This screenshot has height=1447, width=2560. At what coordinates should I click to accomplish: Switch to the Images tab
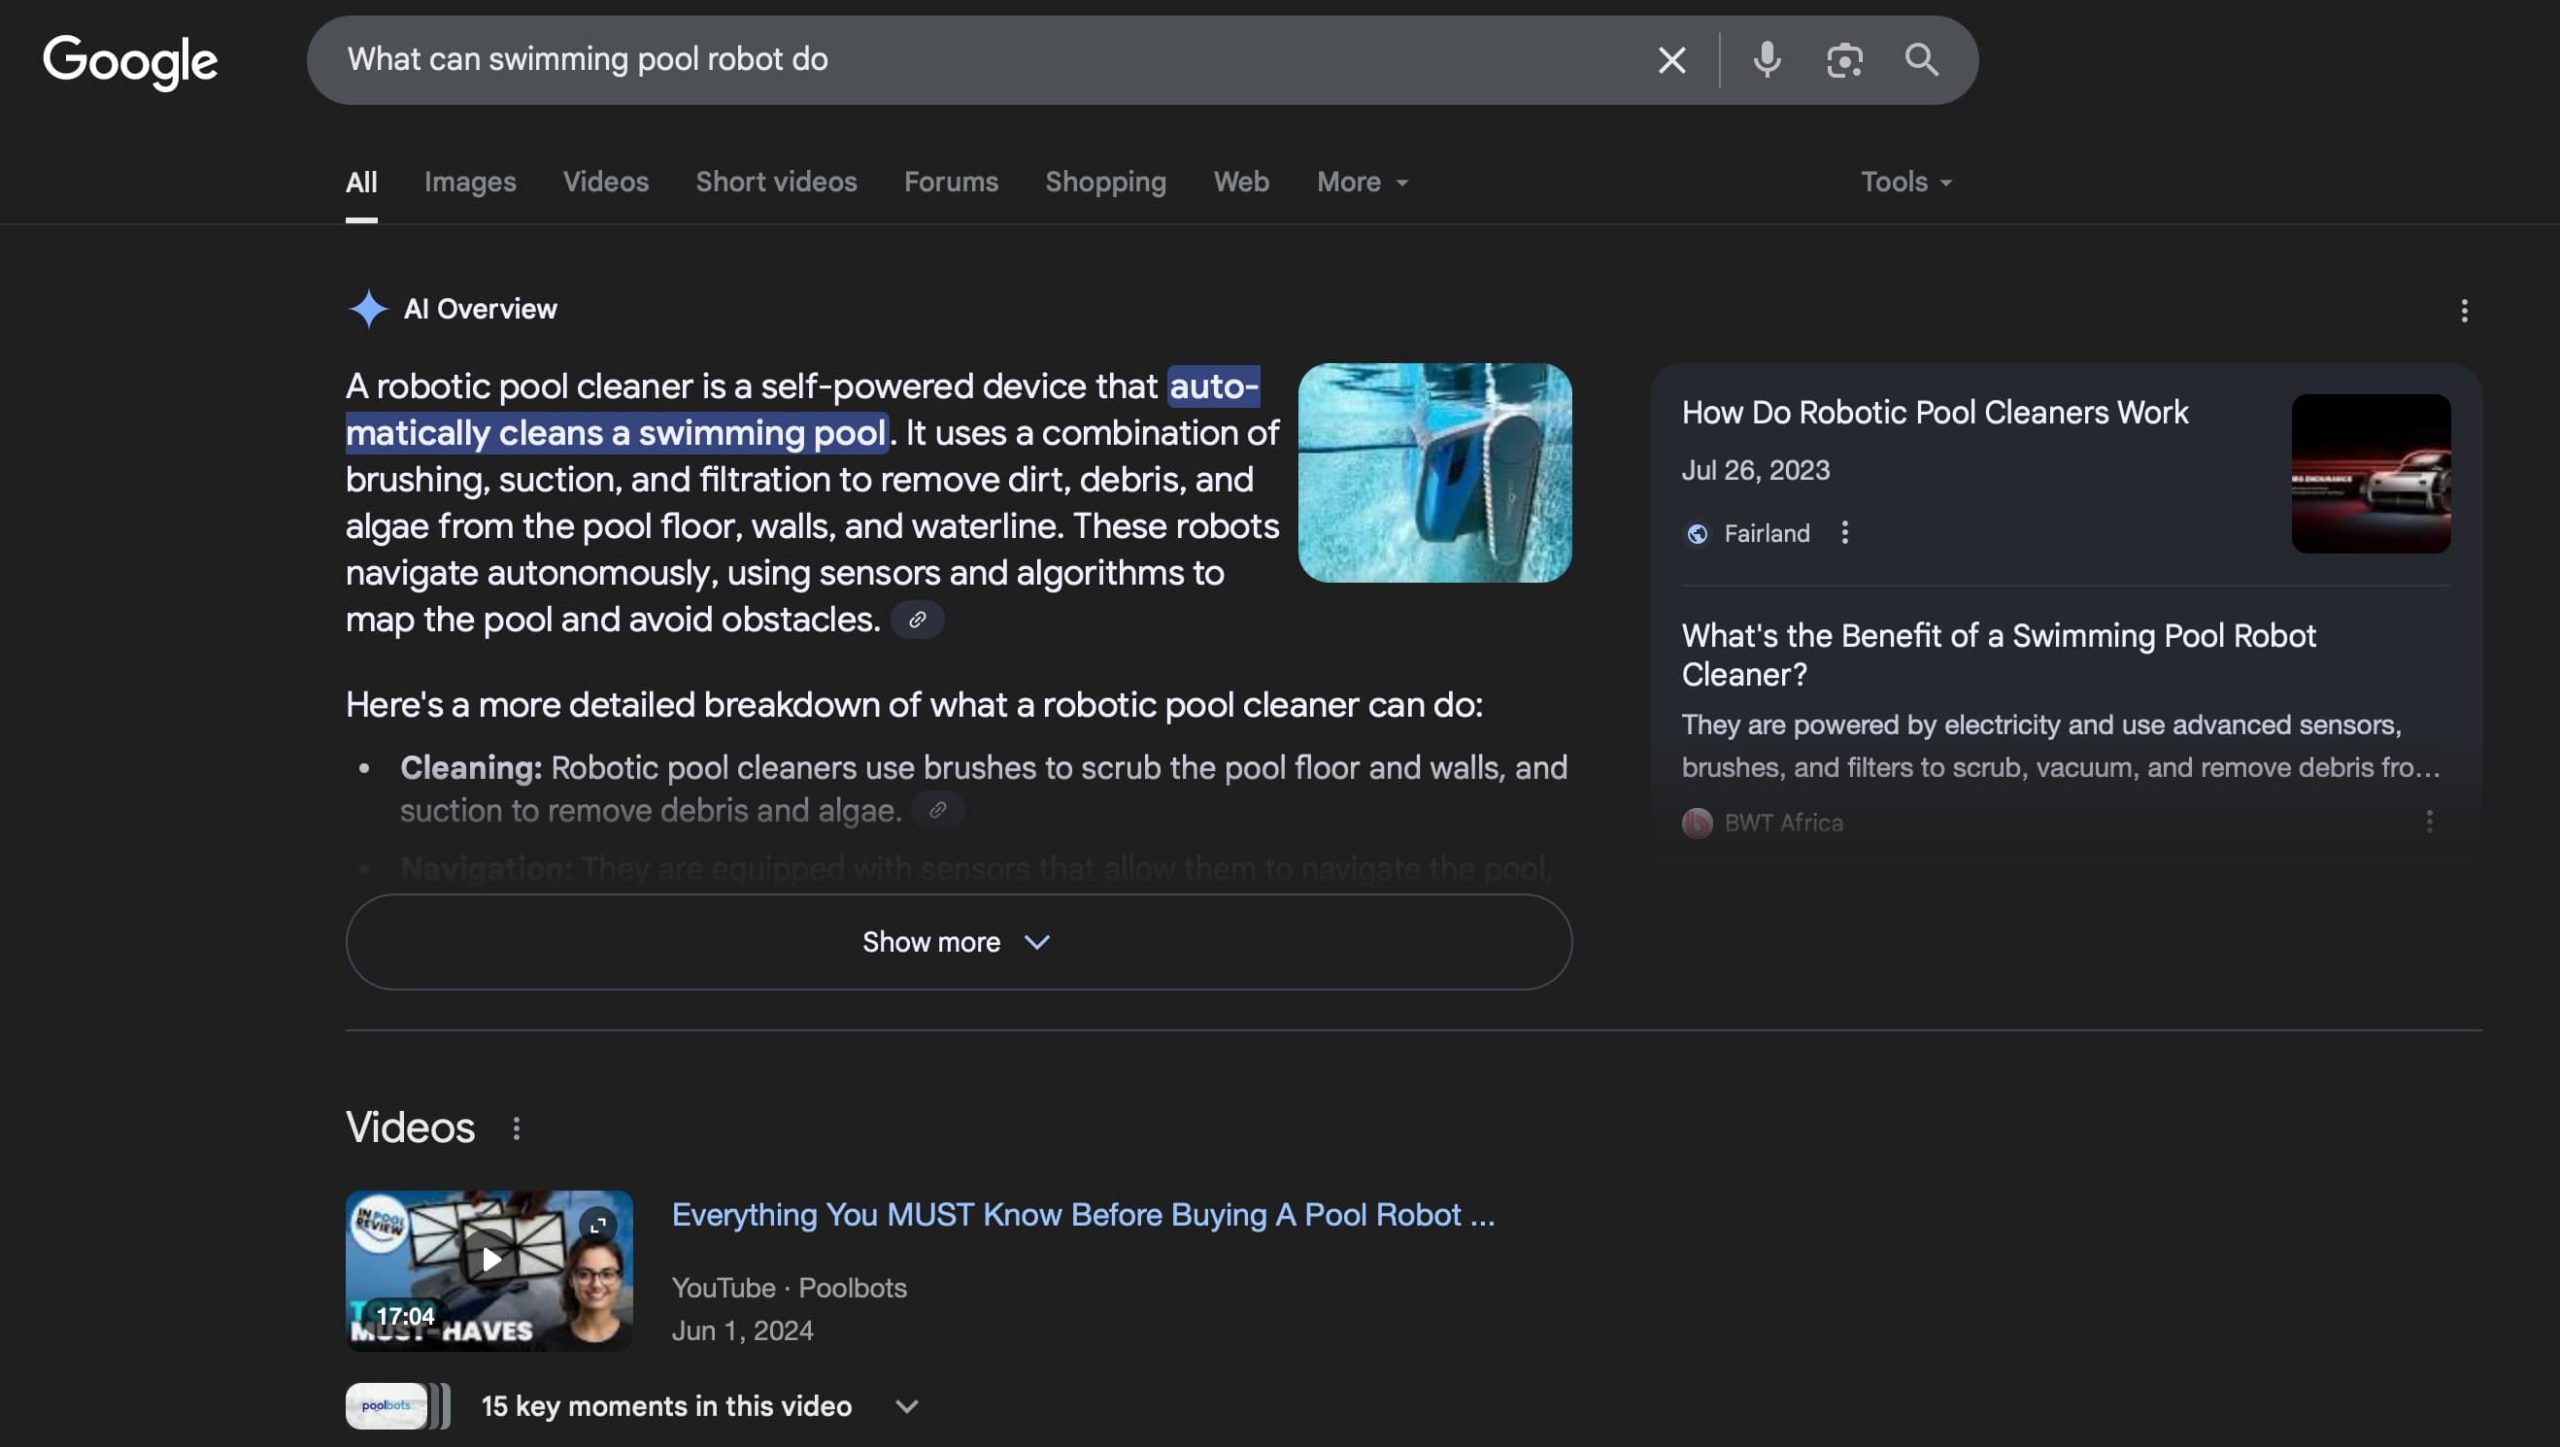click(470, 182)
